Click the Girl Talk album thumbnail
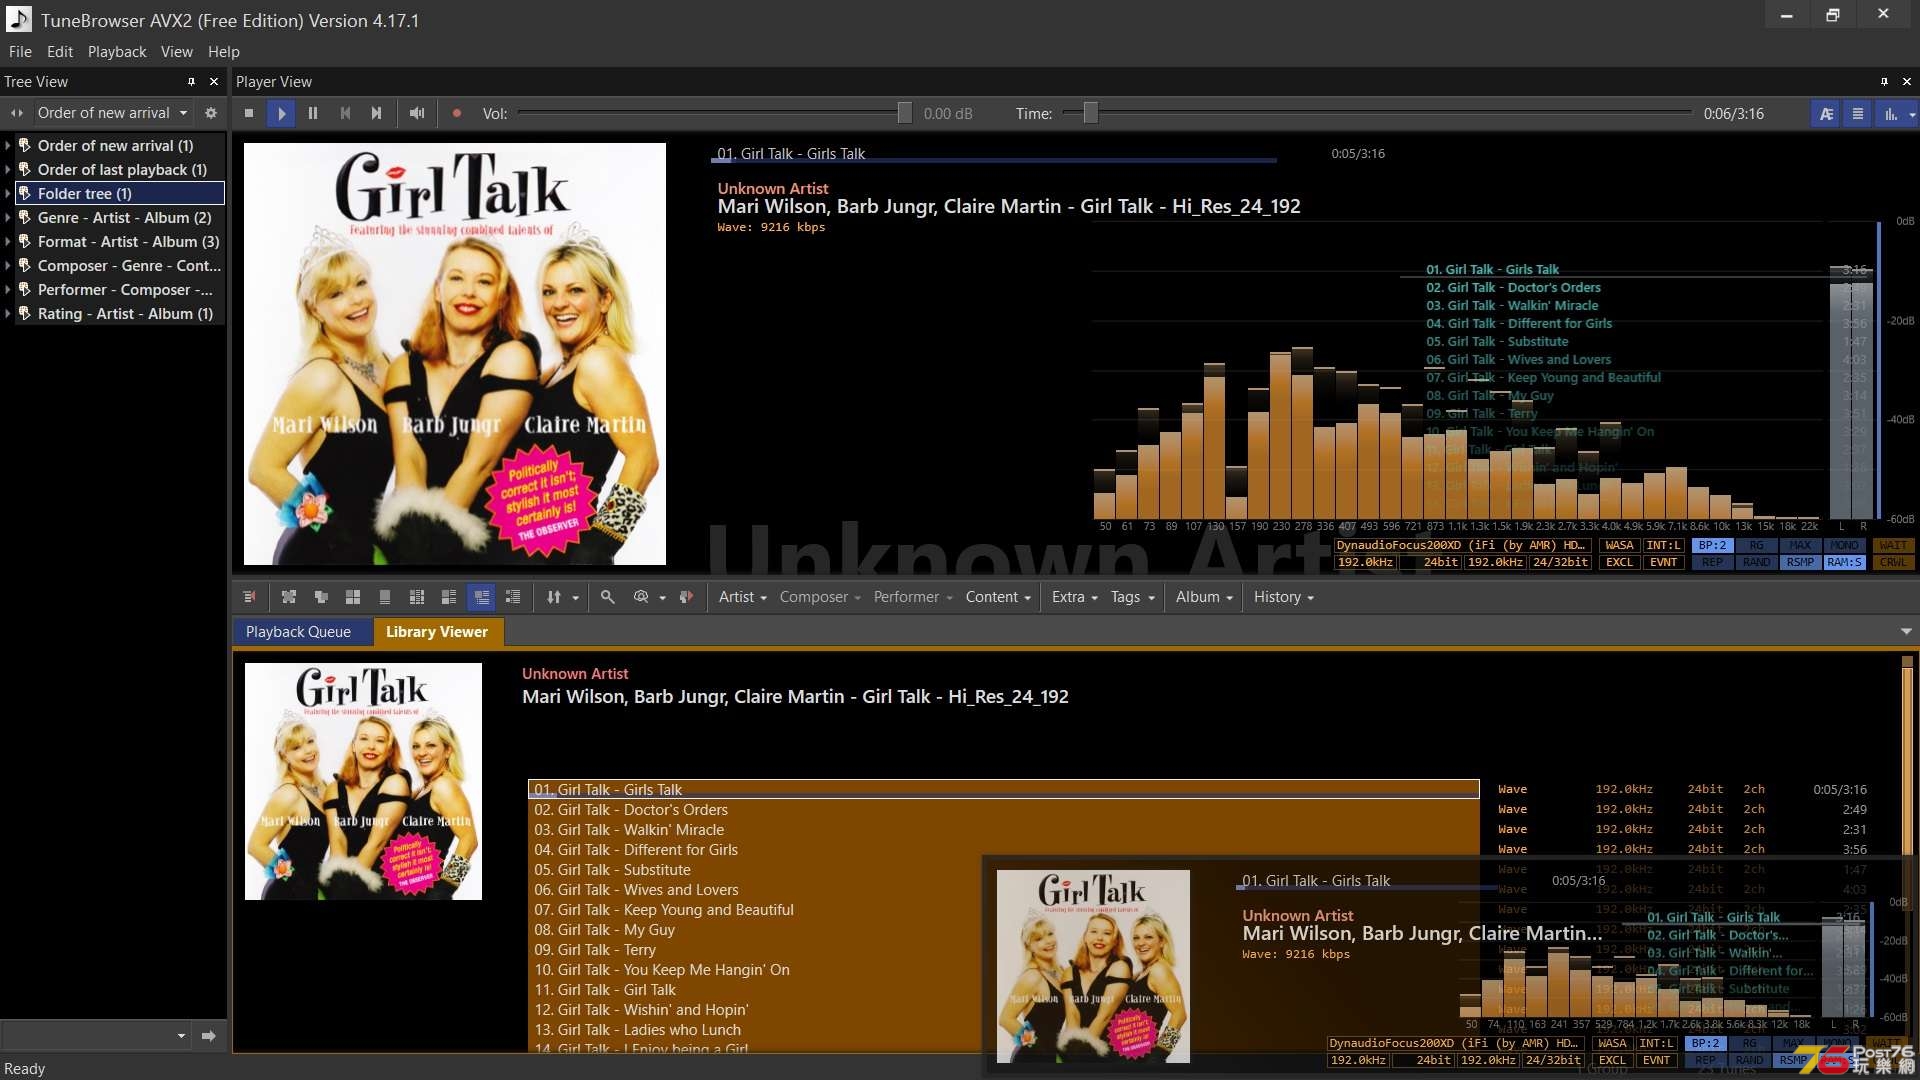 tap(367, 778)
